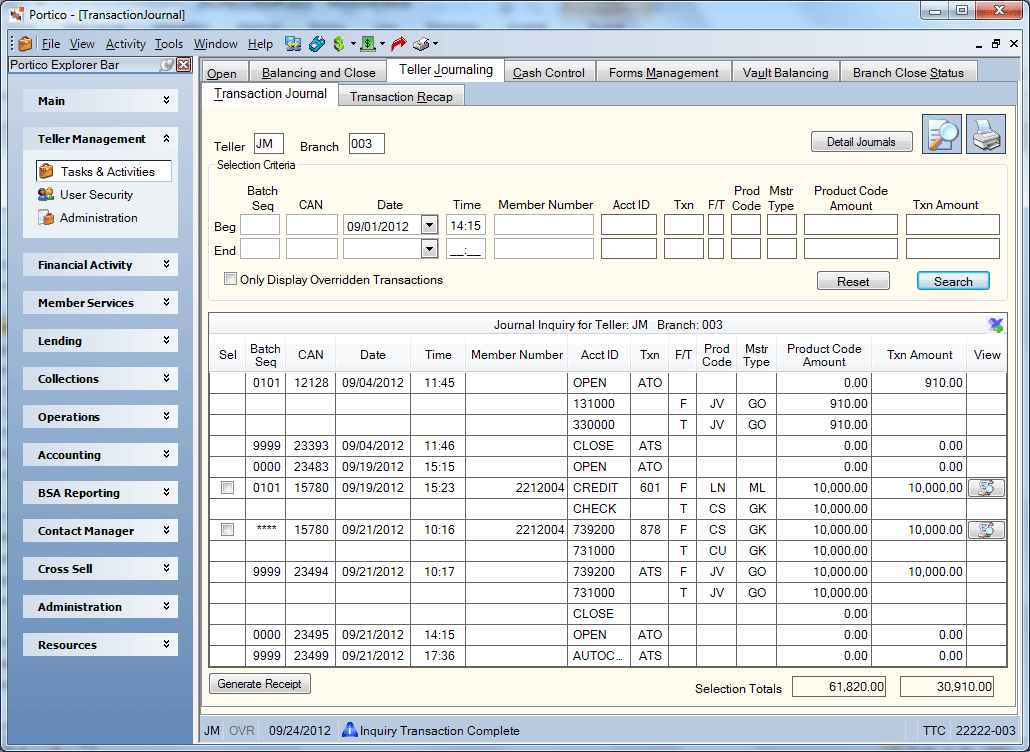Switch to the Branch Close Status tab
1030x752 pixels.
(908, 73)
